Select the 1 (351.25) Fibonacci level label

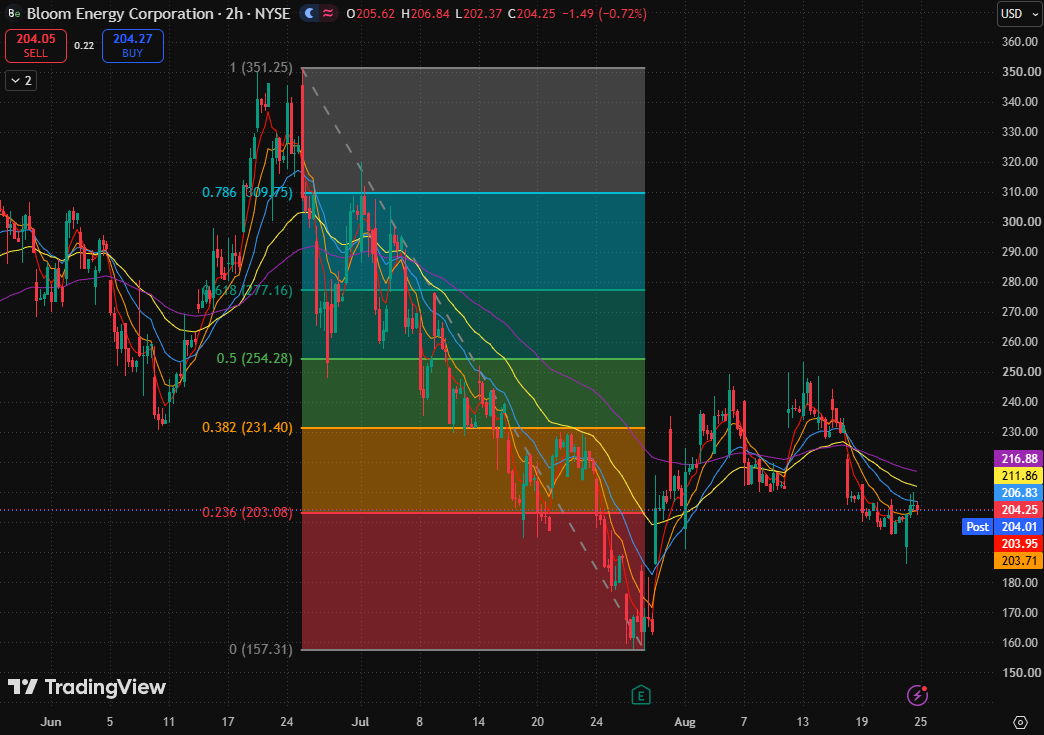pos(260,67)
